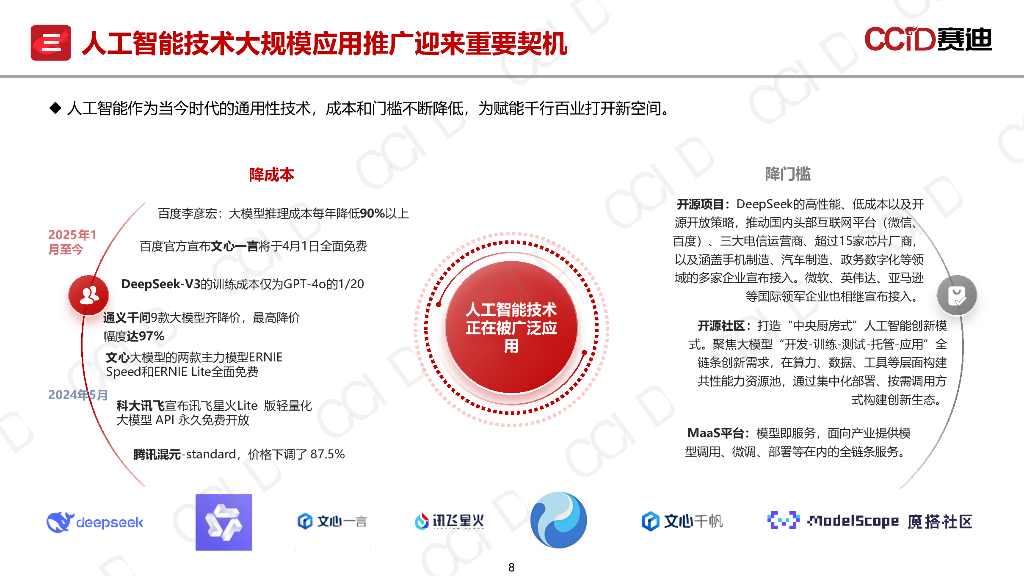The height and width of the screenshot is (576, 1024).
Task: Click the deepseek logo
Action: tap(95, 522)
